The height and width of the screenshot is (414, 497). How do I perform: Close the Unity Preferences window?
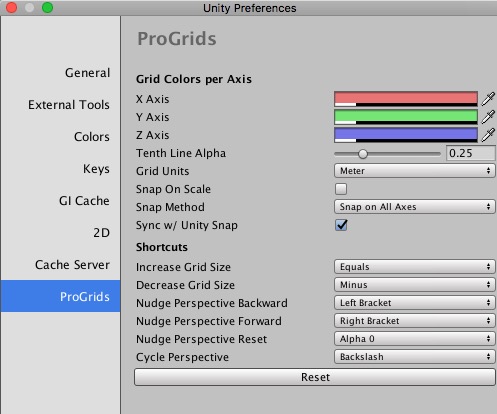[12, 8]
